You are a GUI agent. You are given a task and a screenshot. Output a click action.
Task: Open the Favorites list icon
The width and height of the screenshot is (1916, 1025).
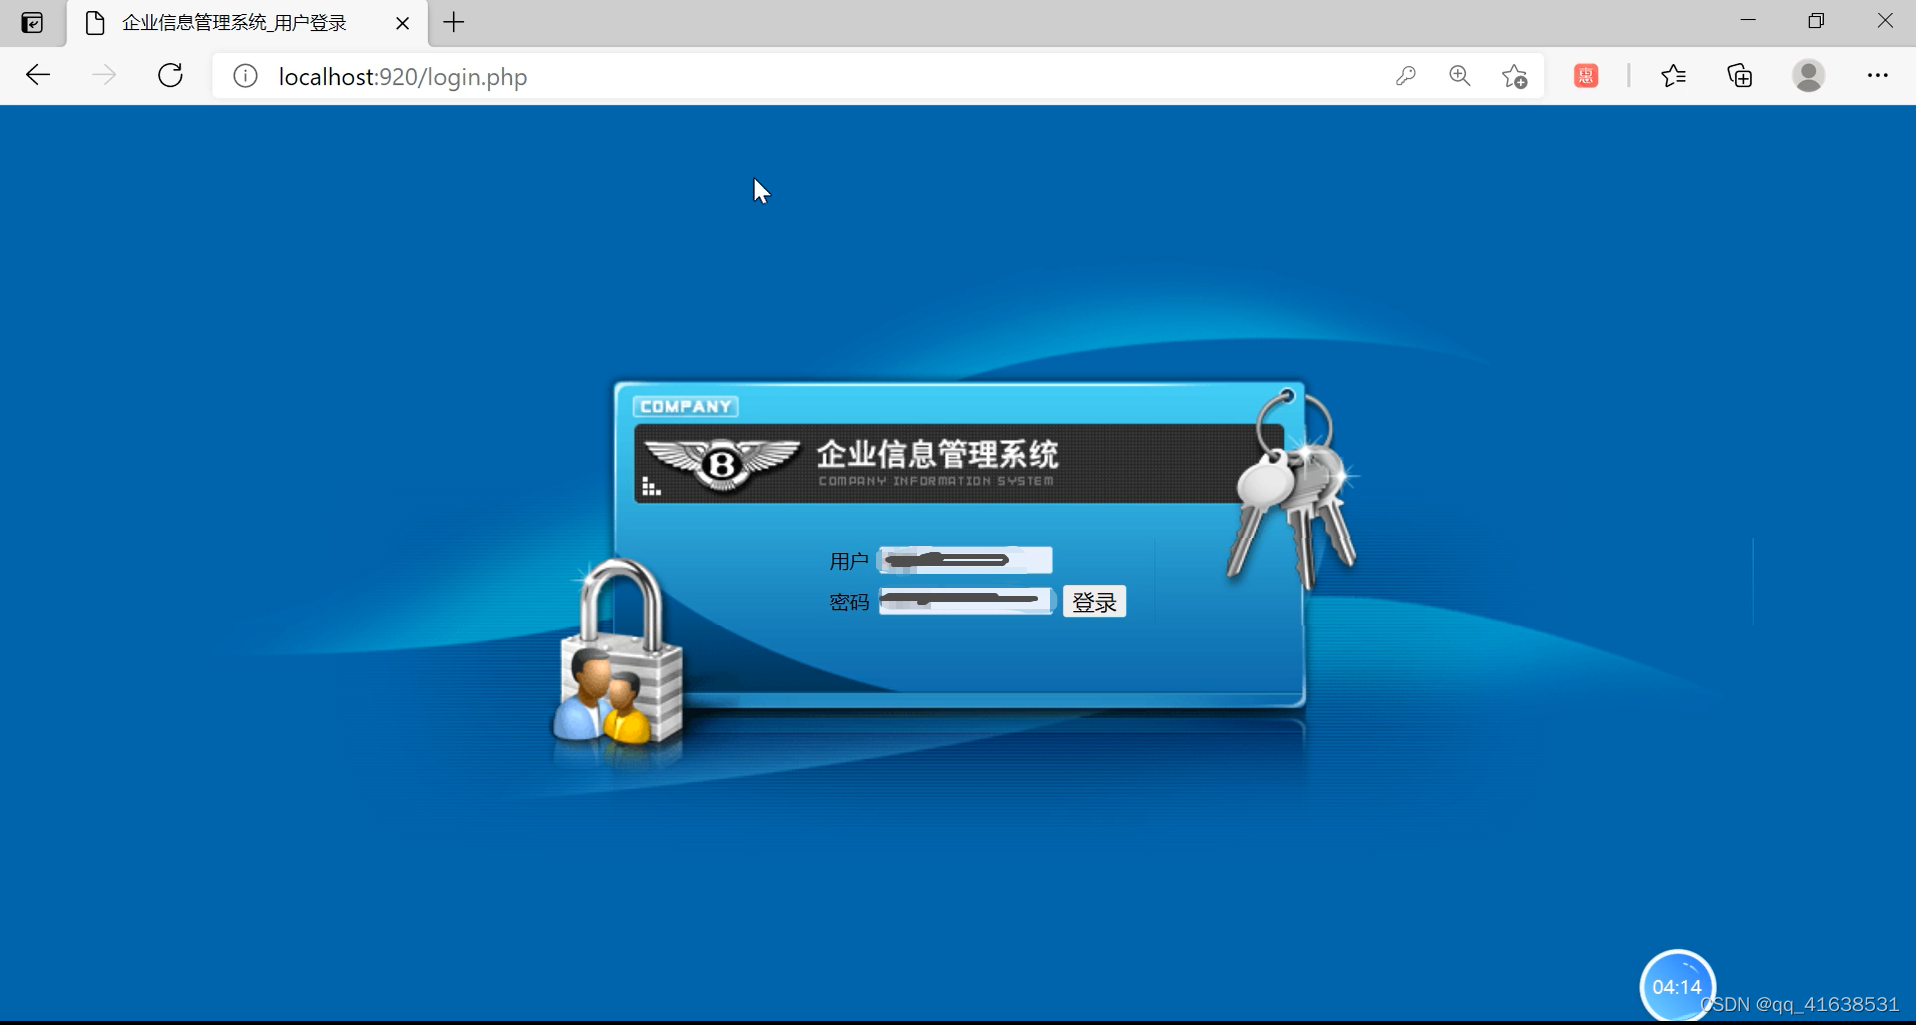[1673, 76]
